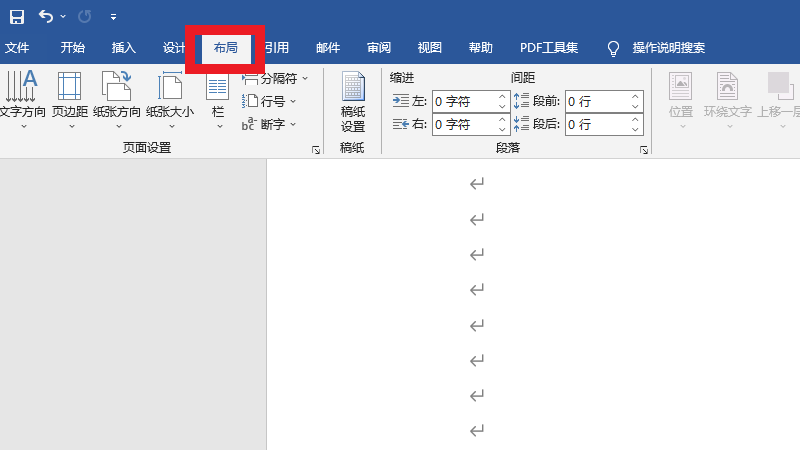Open the 行号 line numbers menu
This screenshot has width=800, height=450.
(x=269, y=102)
